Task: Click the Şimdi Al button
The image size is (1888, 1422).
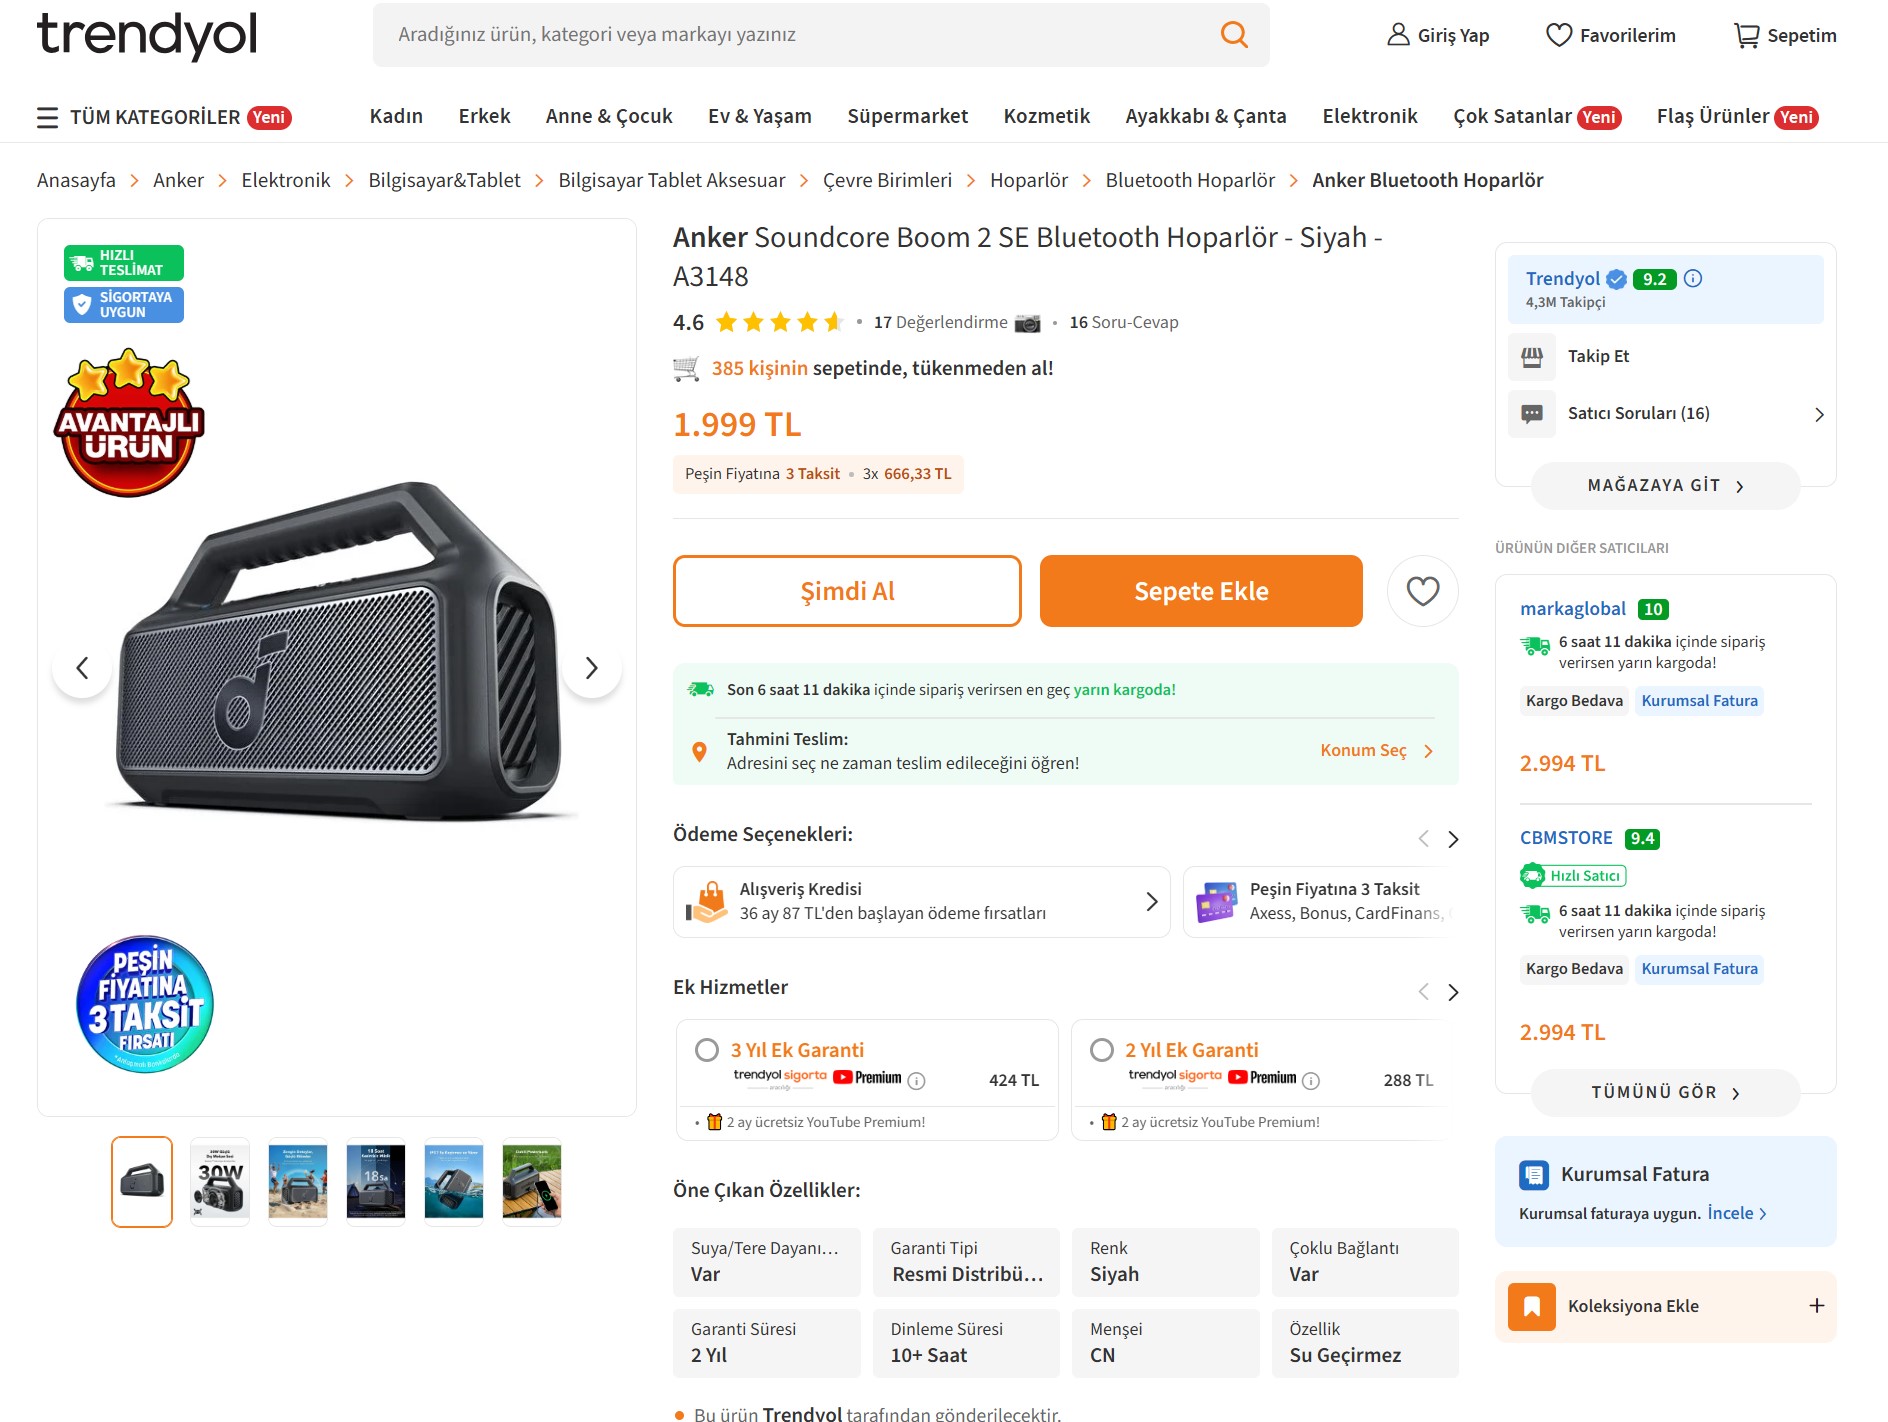Action: [847, 591]
